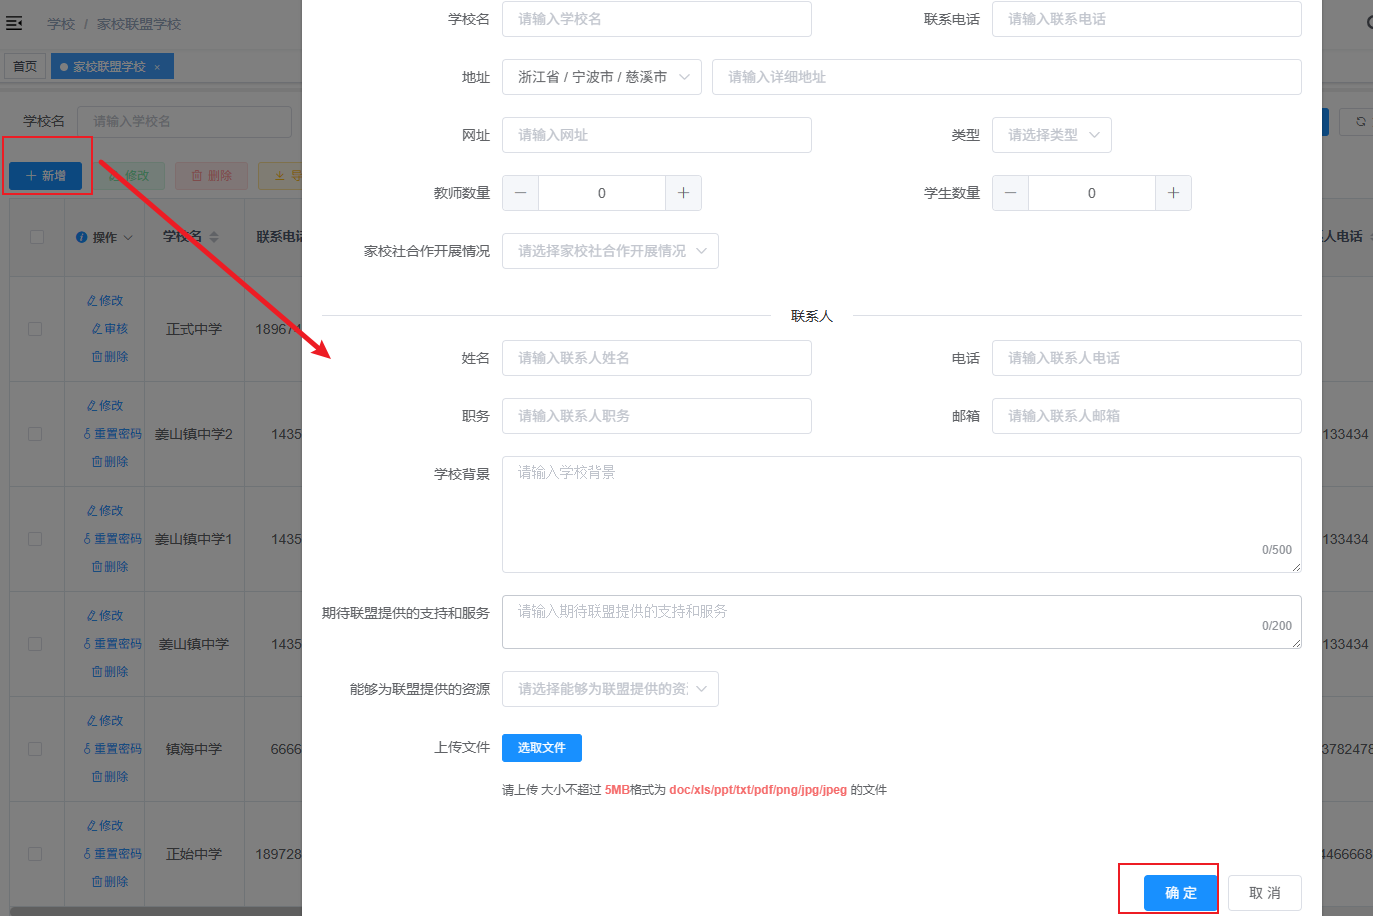Click the 选取文件 upload button
This screenshot has height=916, width=1373.
541,748
